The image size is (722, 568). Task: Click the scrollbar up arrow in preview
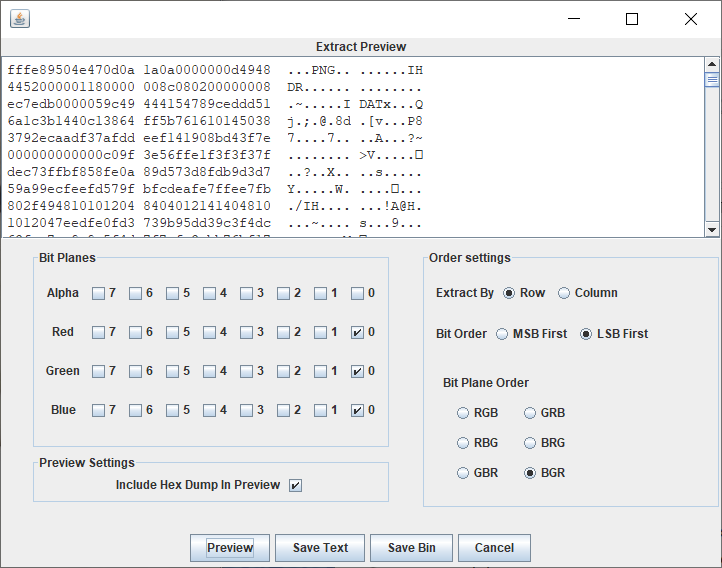(x=712, y=64)
